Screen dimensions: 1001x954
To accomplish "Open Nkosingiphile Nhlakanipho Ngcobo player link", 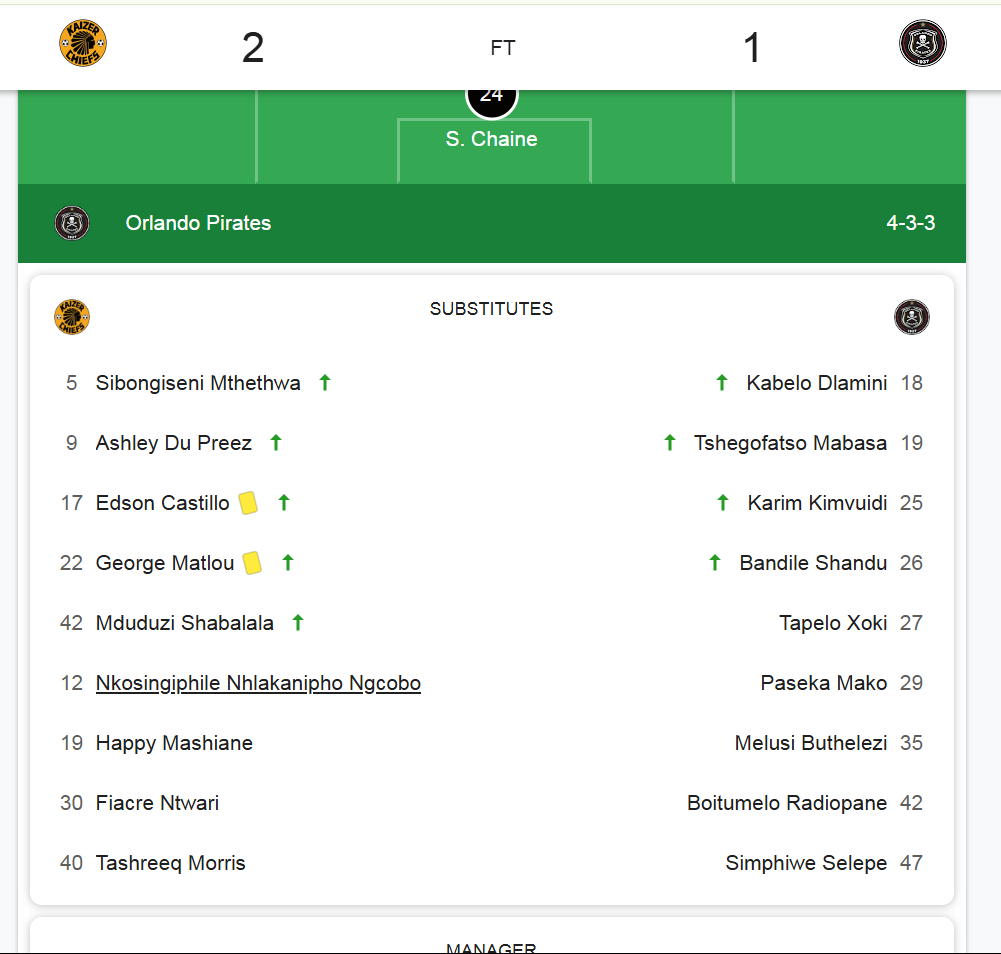I will (258, 683).
